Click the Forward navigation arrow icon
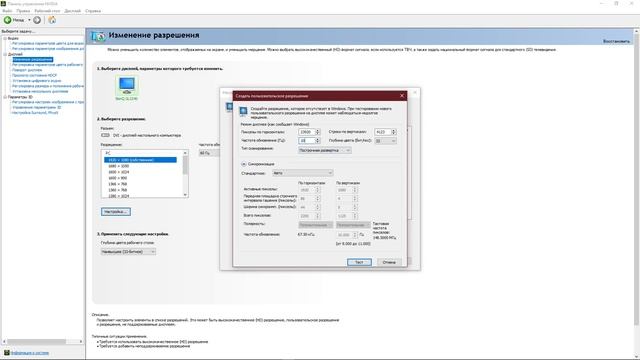Viewport: 640px width, 360px height. pos(37,20)
